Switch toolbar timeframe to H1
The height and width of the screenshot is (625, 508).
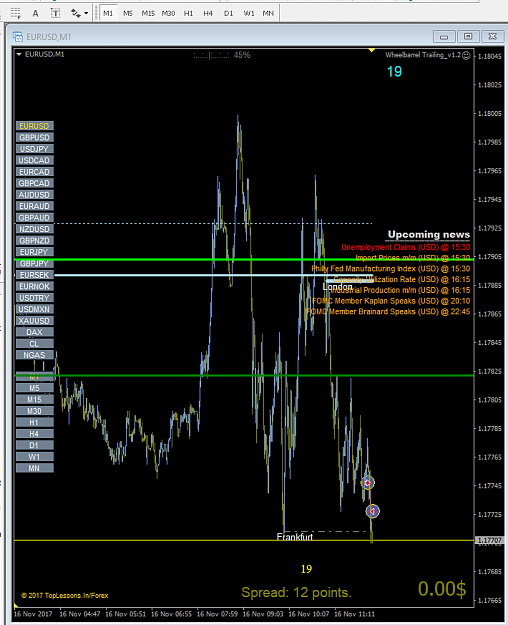point(188,13)
